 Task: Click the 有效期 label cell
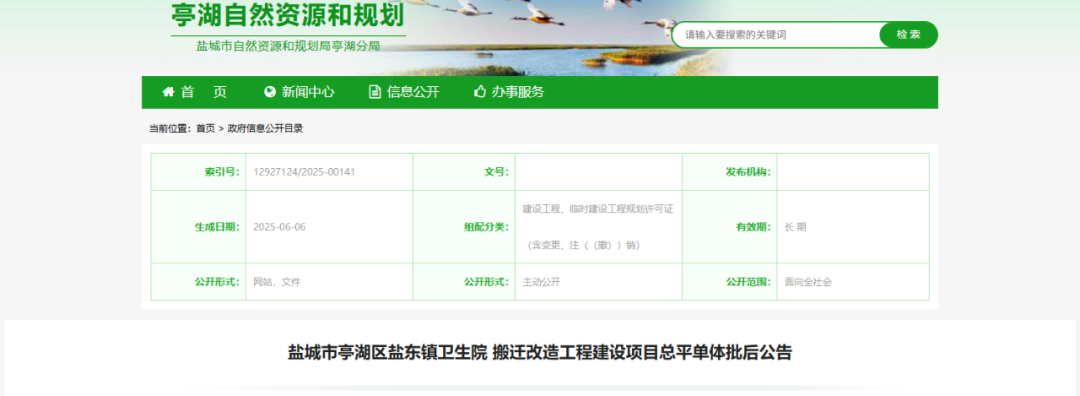[x=730, y=227]
